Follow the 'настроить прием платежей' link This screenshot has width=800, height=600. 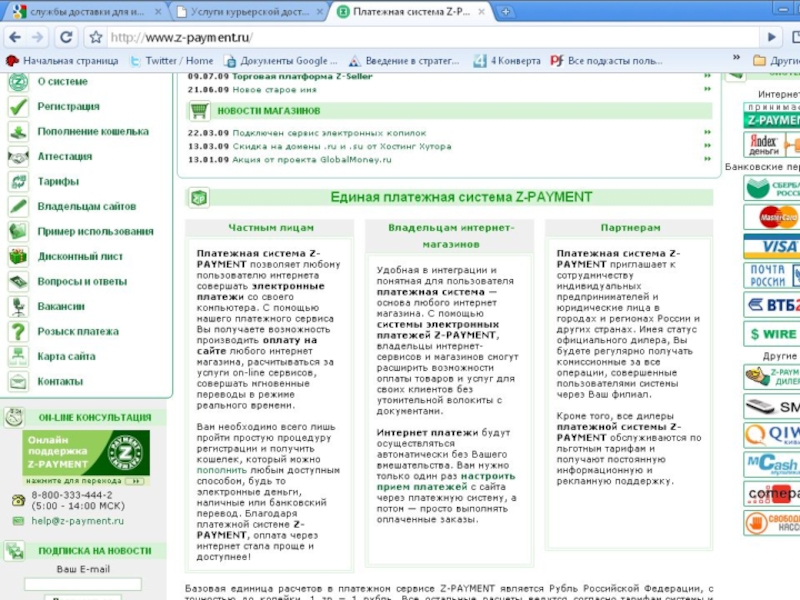(446, 482)
